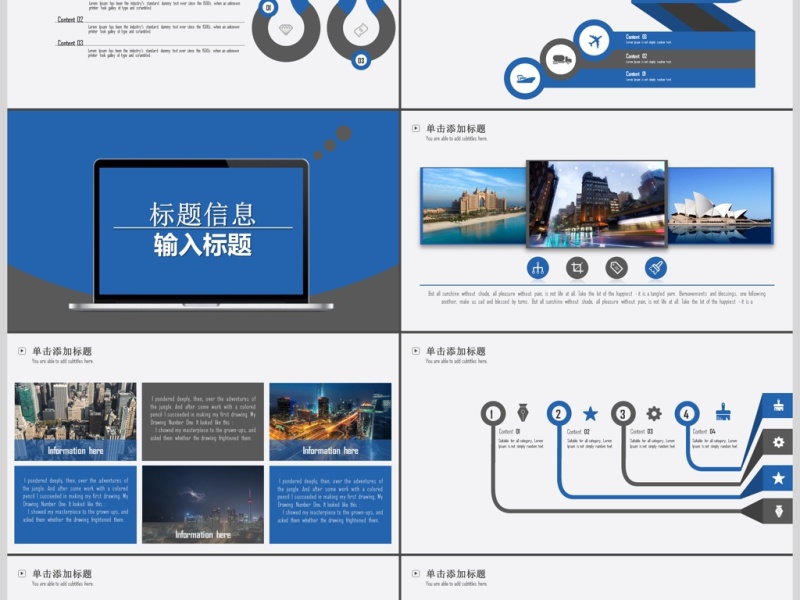Click the white star on blue arrow tab

[x=778, y=478]
